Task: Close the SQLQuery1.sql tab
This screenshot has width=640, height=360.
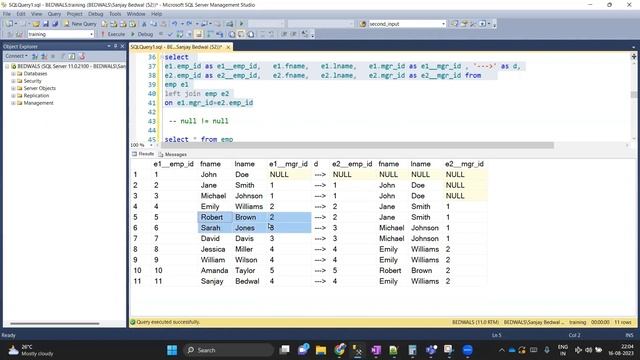Action: click(x=228, y=47)
